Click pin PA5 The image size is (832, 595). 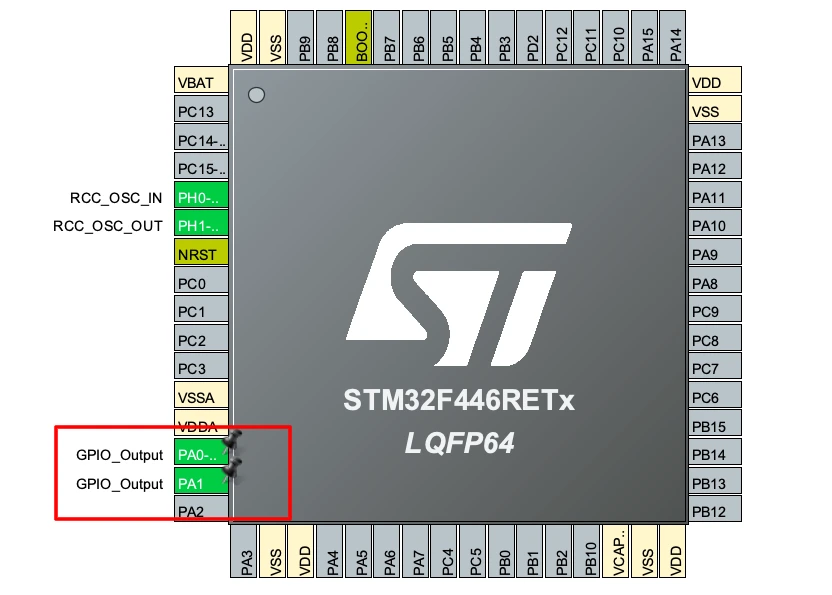(x=359, y=551)
